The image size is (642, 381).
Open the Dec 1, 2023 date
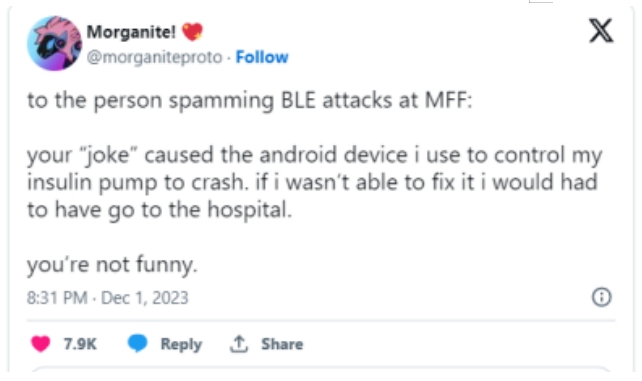(x=145, y=298)
